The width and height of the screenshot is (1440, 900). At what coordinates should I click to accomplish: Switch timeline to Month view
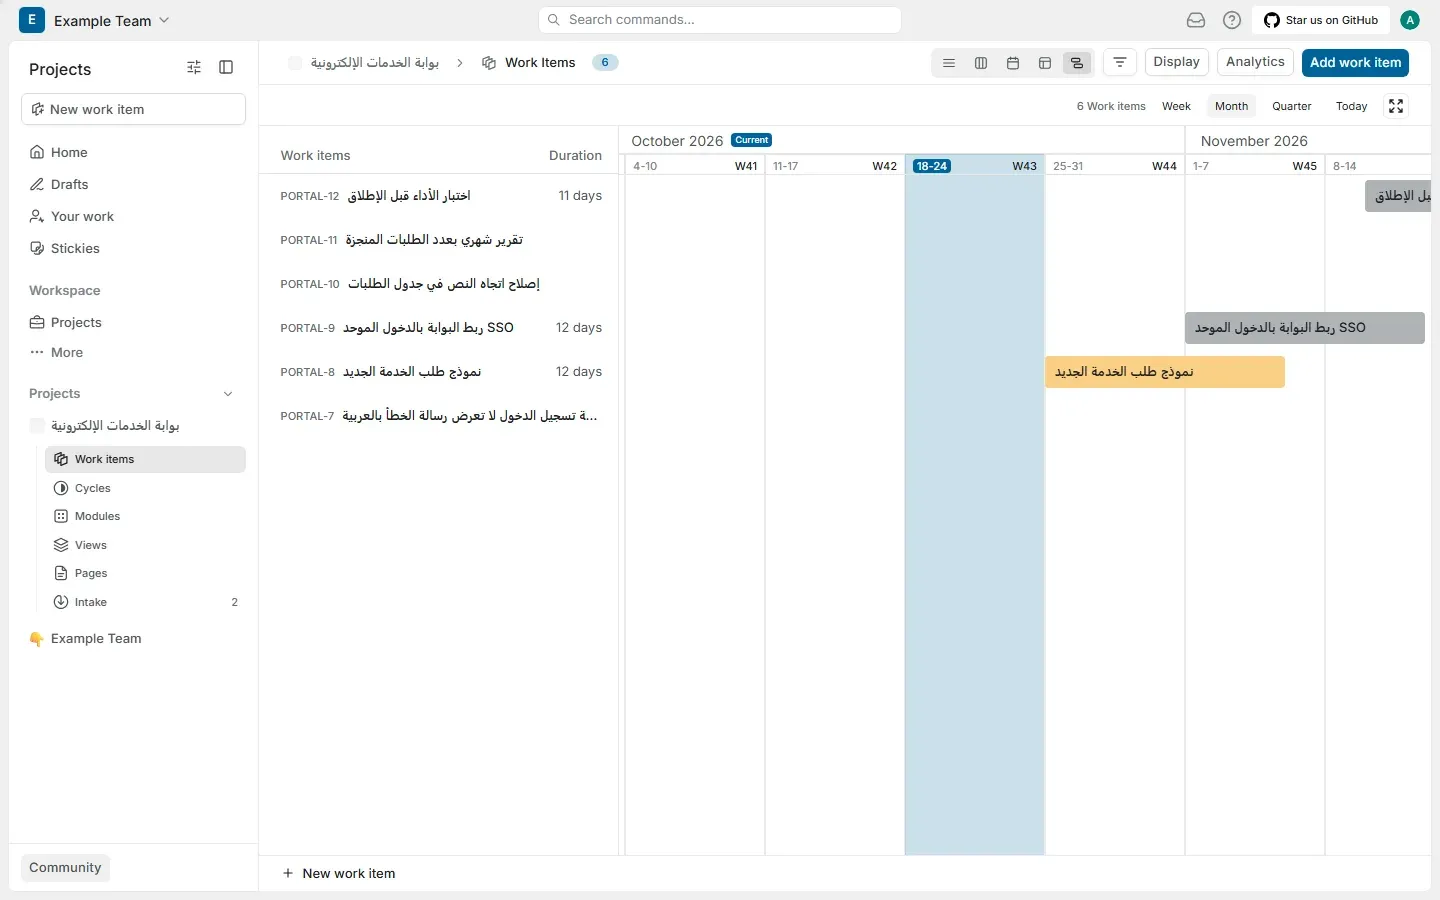click(1231, 106)
